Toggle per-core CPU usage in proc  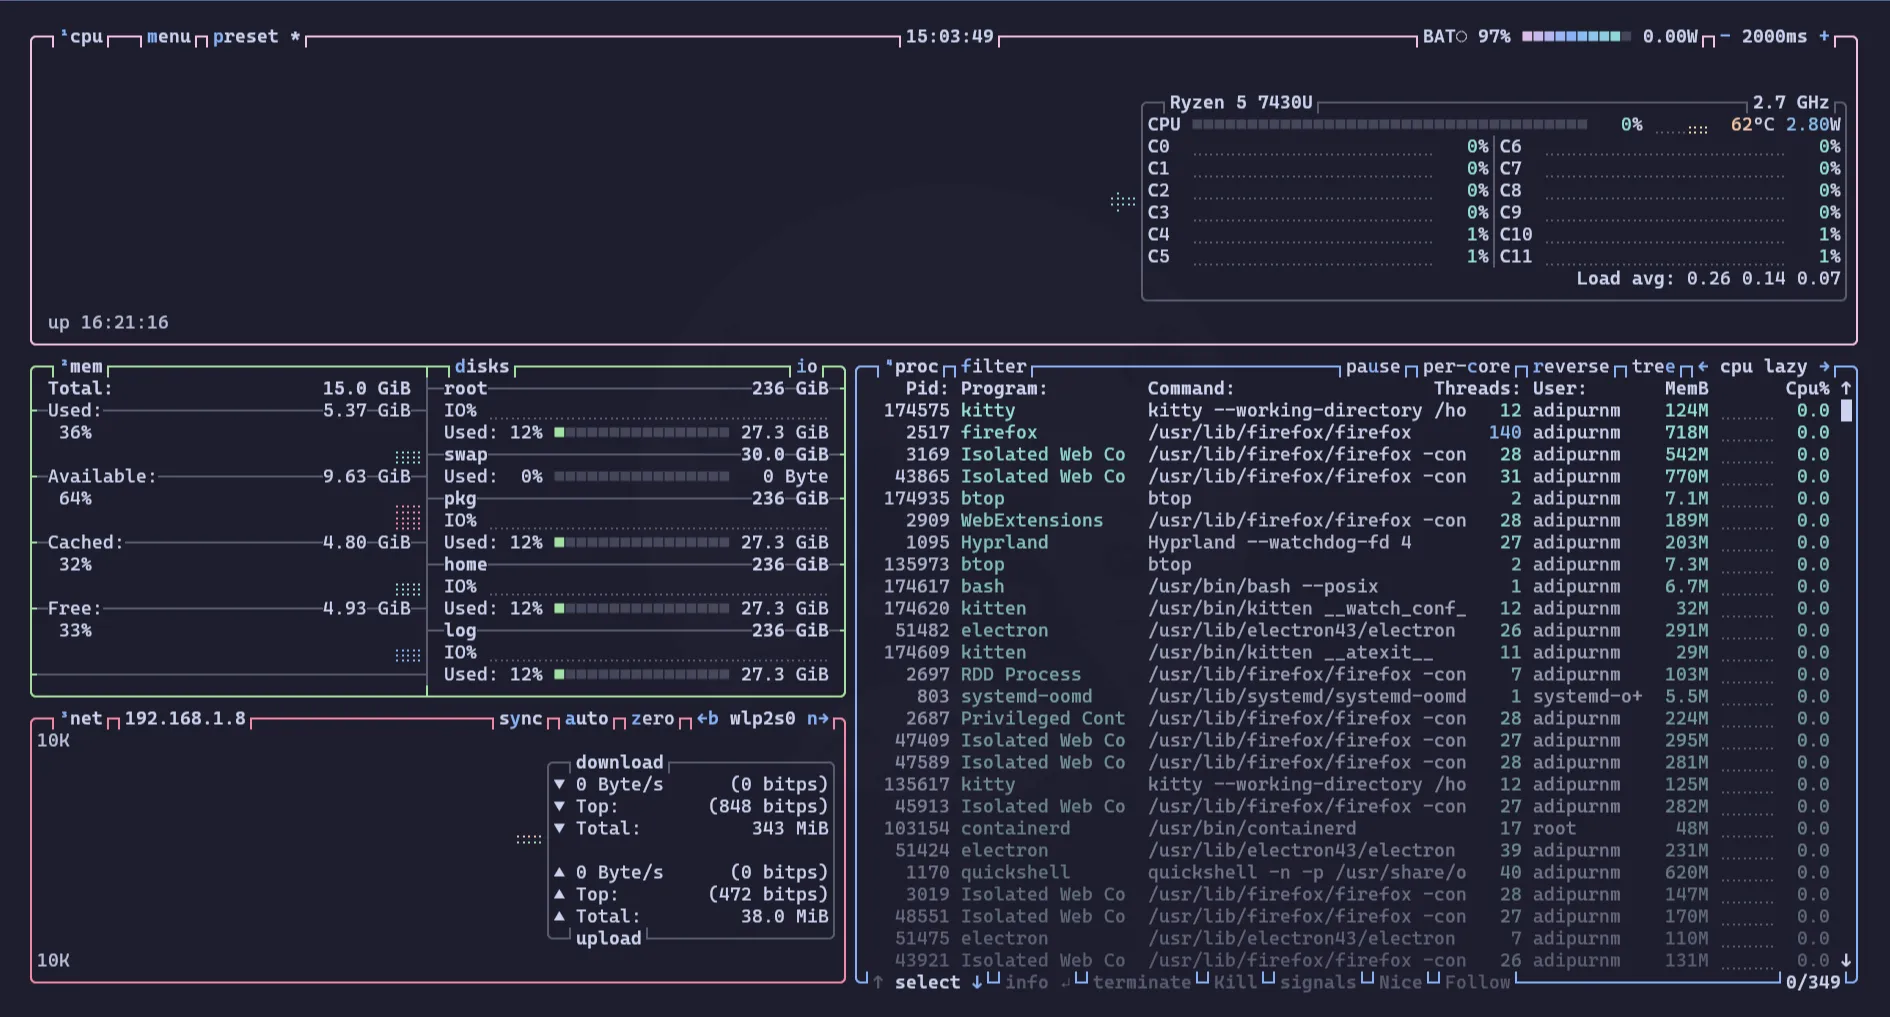(1466, 367)
